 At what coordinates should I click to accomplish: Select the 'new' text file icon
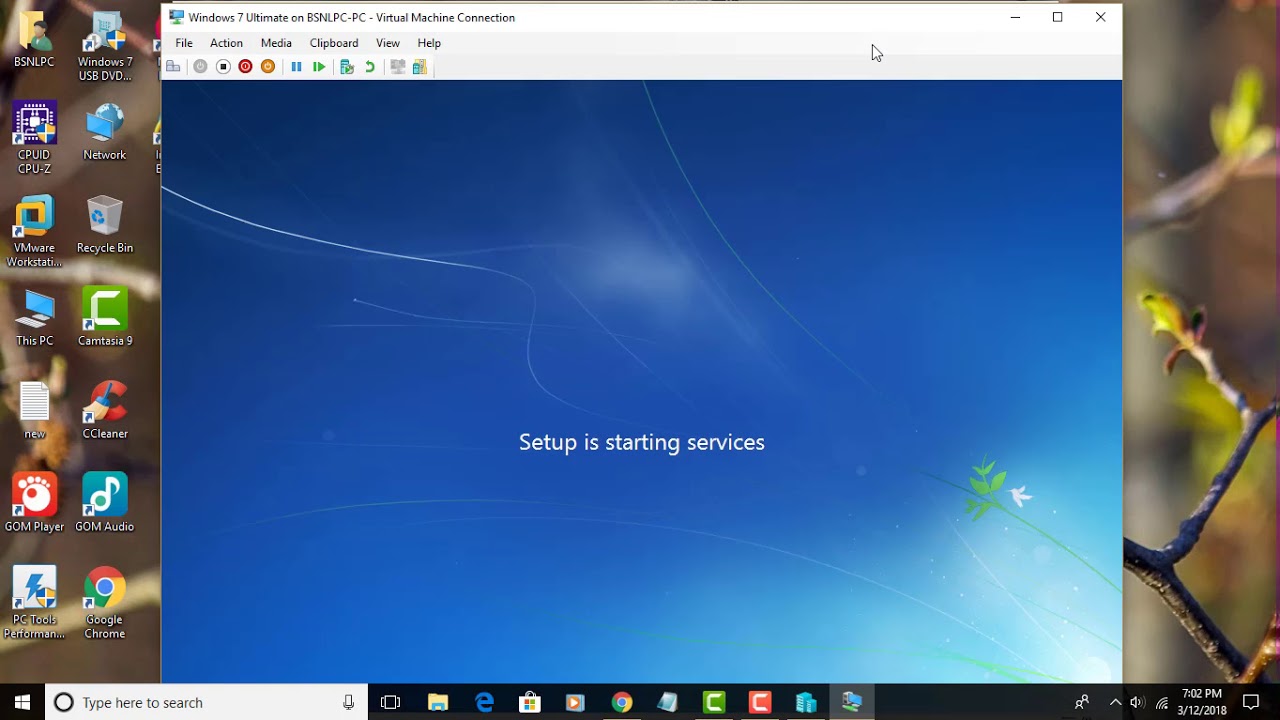(34, 411)
